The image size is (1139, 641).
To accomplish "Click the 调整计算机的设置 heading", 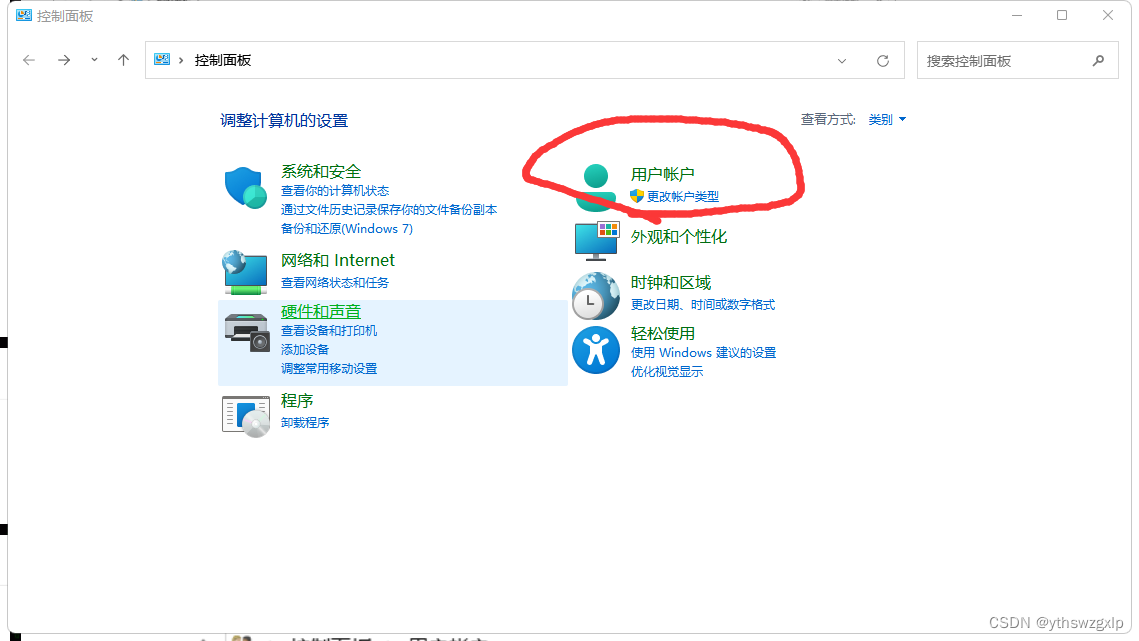I will (284, 121).
